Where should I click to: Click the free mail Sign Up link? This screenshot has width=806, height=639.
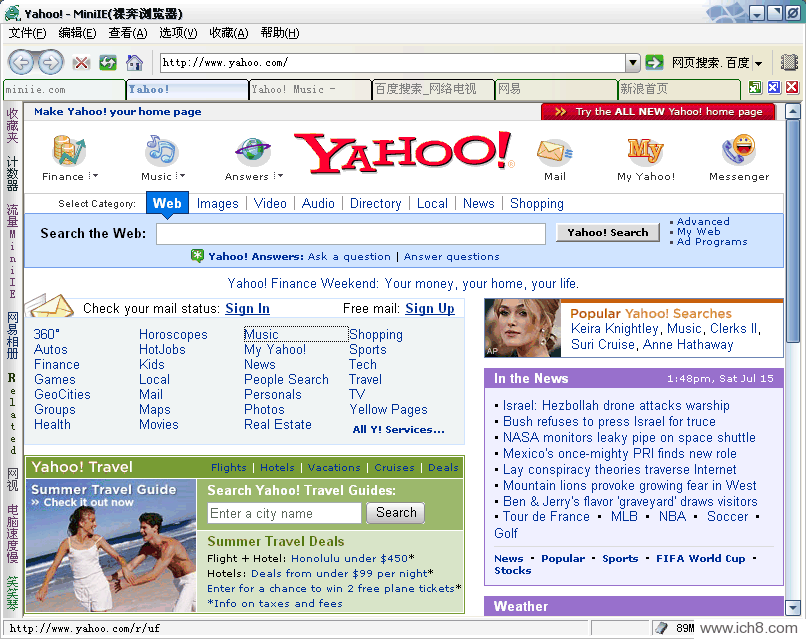430,308
